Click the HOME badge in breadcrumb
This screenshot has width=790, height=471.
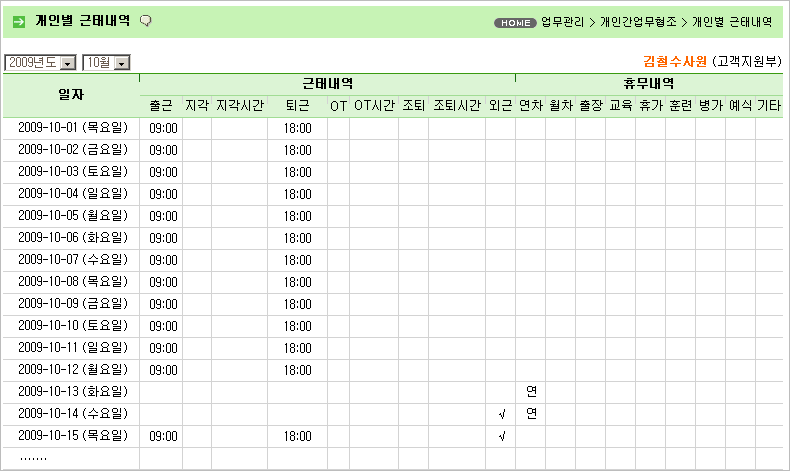(515, 22)
